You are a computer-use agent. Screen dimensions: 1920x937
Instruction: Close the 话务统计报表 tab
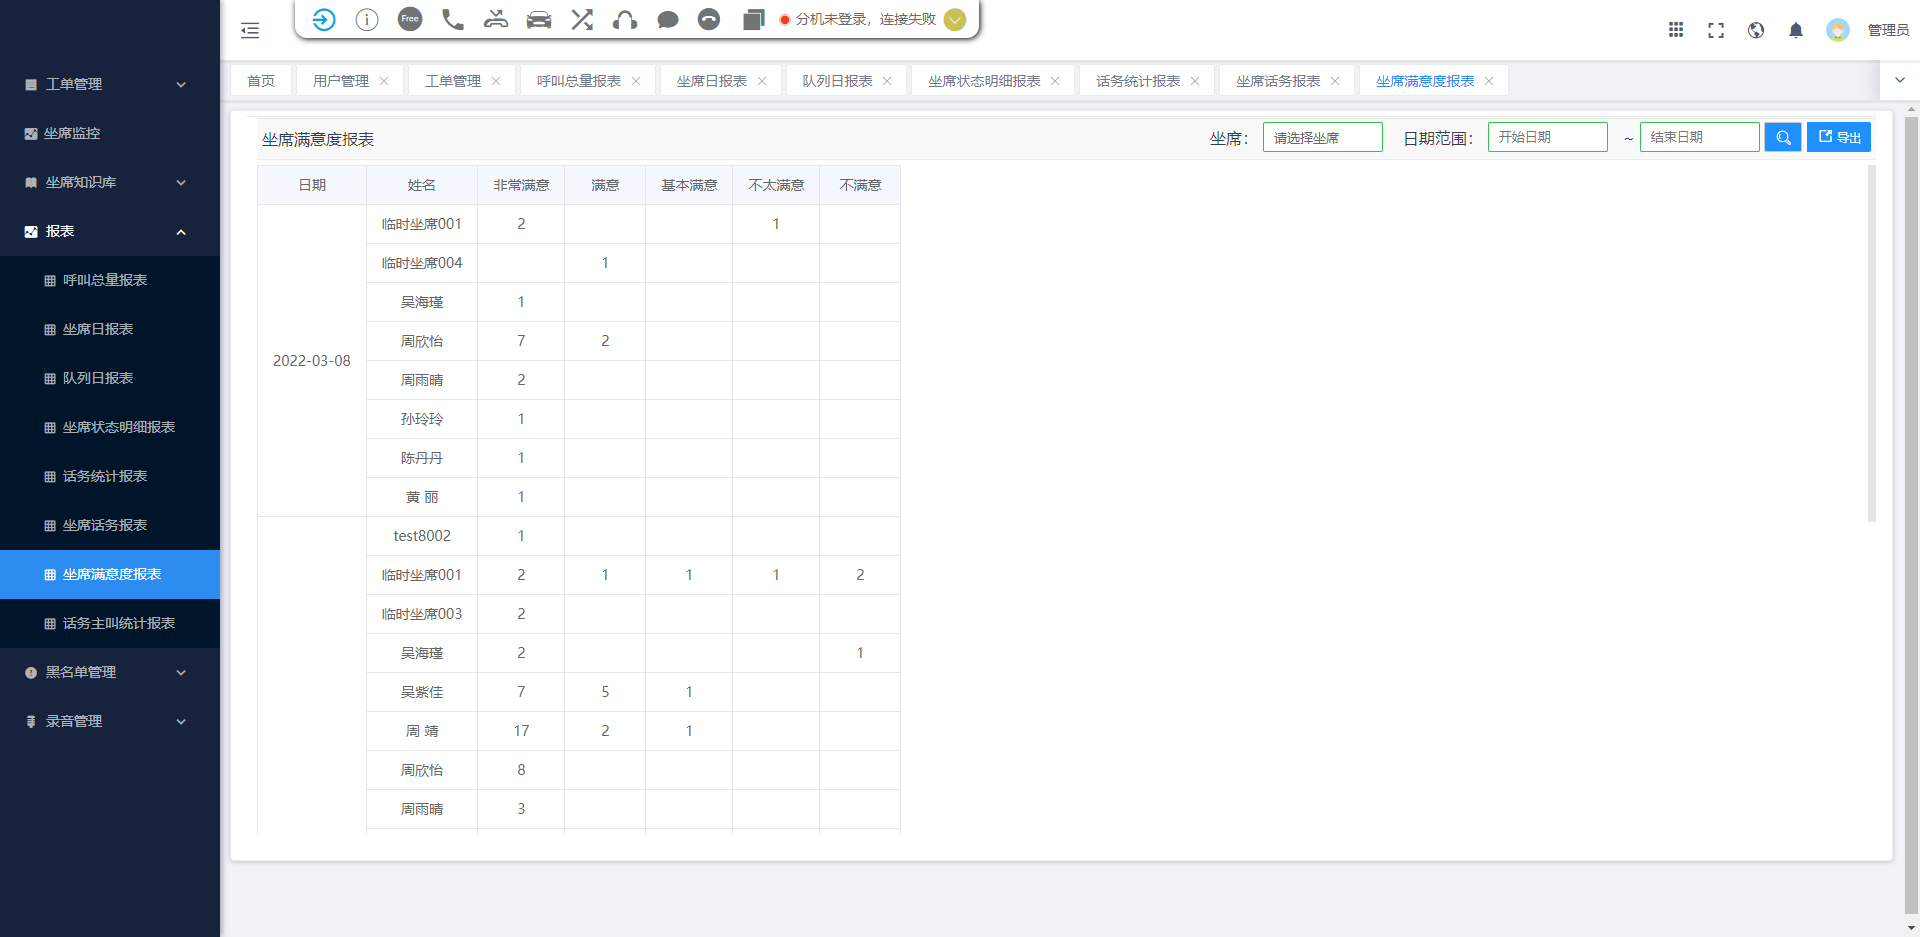tap(1195, 81)
